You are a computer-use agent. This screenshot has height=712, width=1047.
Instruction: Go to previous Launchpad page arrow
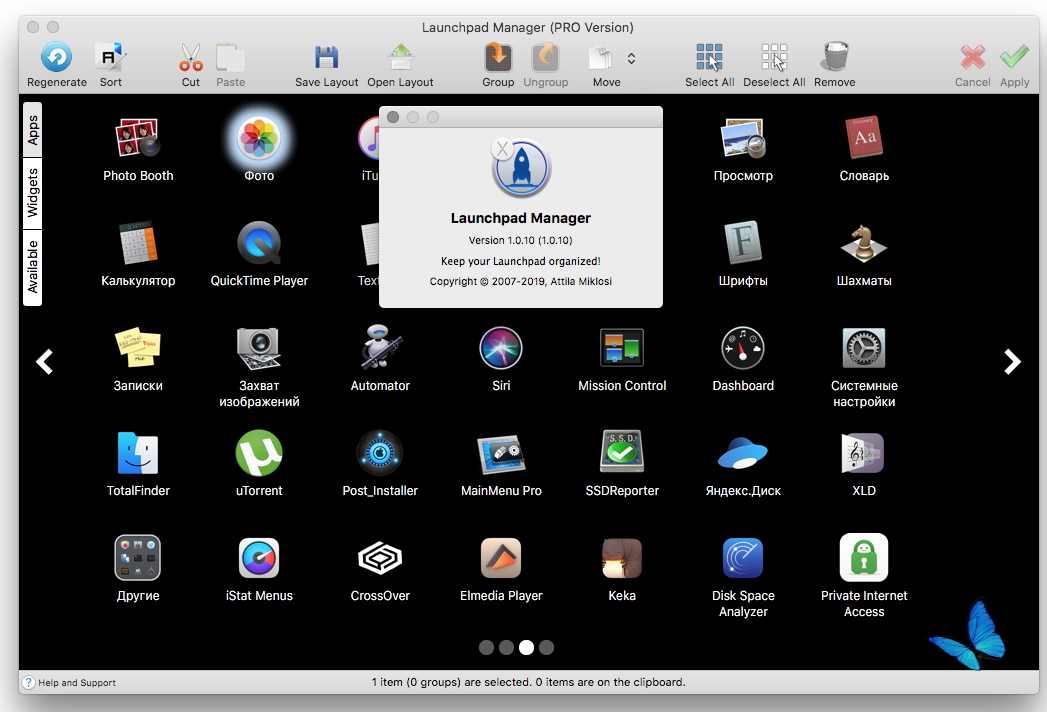pyautogui.click(x=44, y=362)
